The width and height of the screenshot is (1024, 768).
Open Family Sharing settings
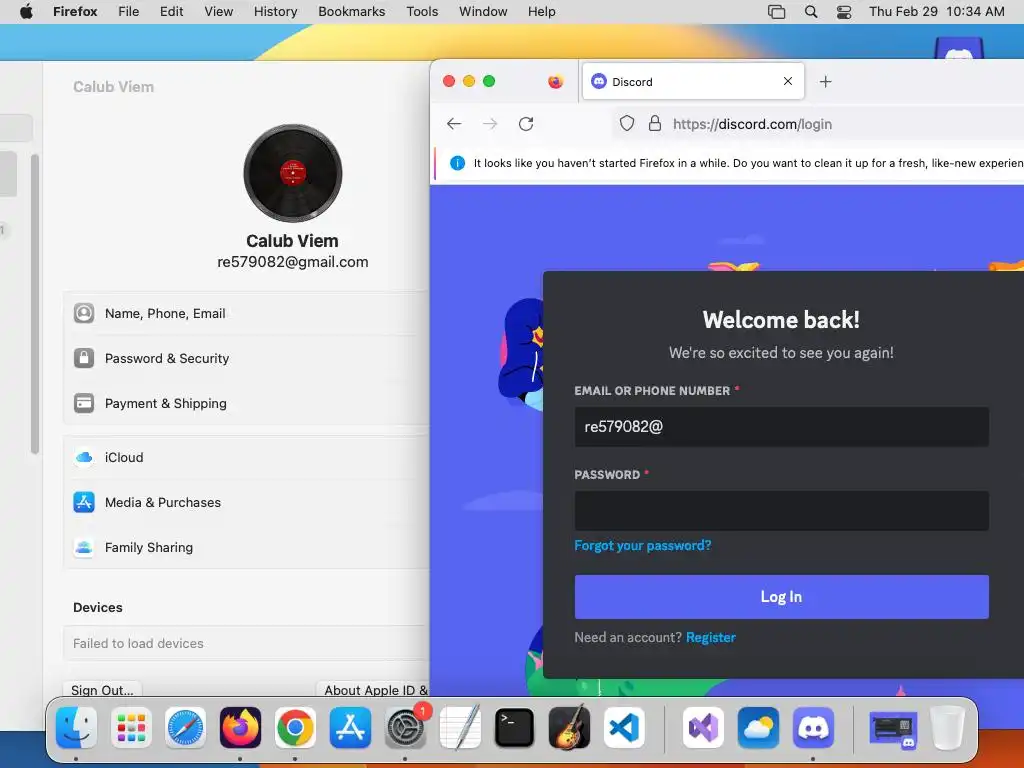tap(246, 547)
